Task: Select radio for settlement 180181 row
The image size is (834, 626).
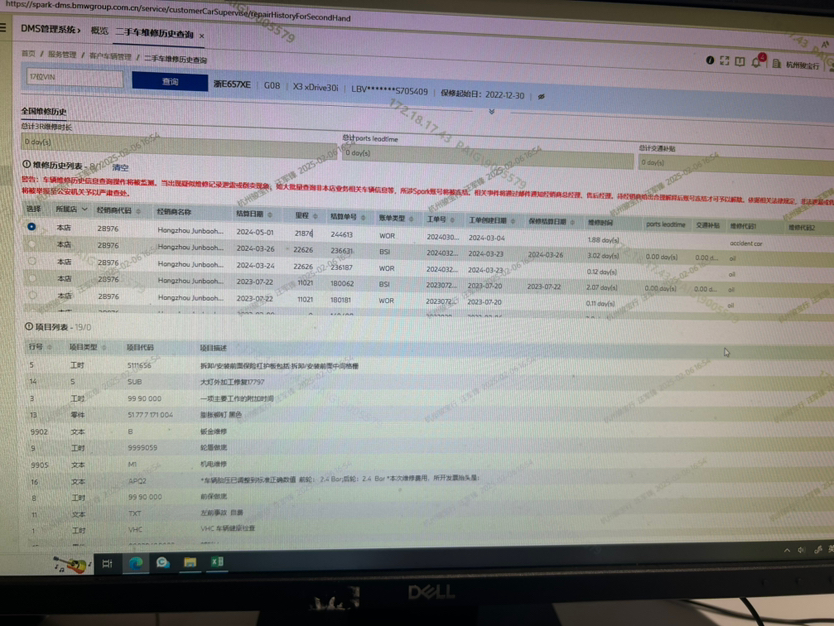Action: (x=33, y=295)
